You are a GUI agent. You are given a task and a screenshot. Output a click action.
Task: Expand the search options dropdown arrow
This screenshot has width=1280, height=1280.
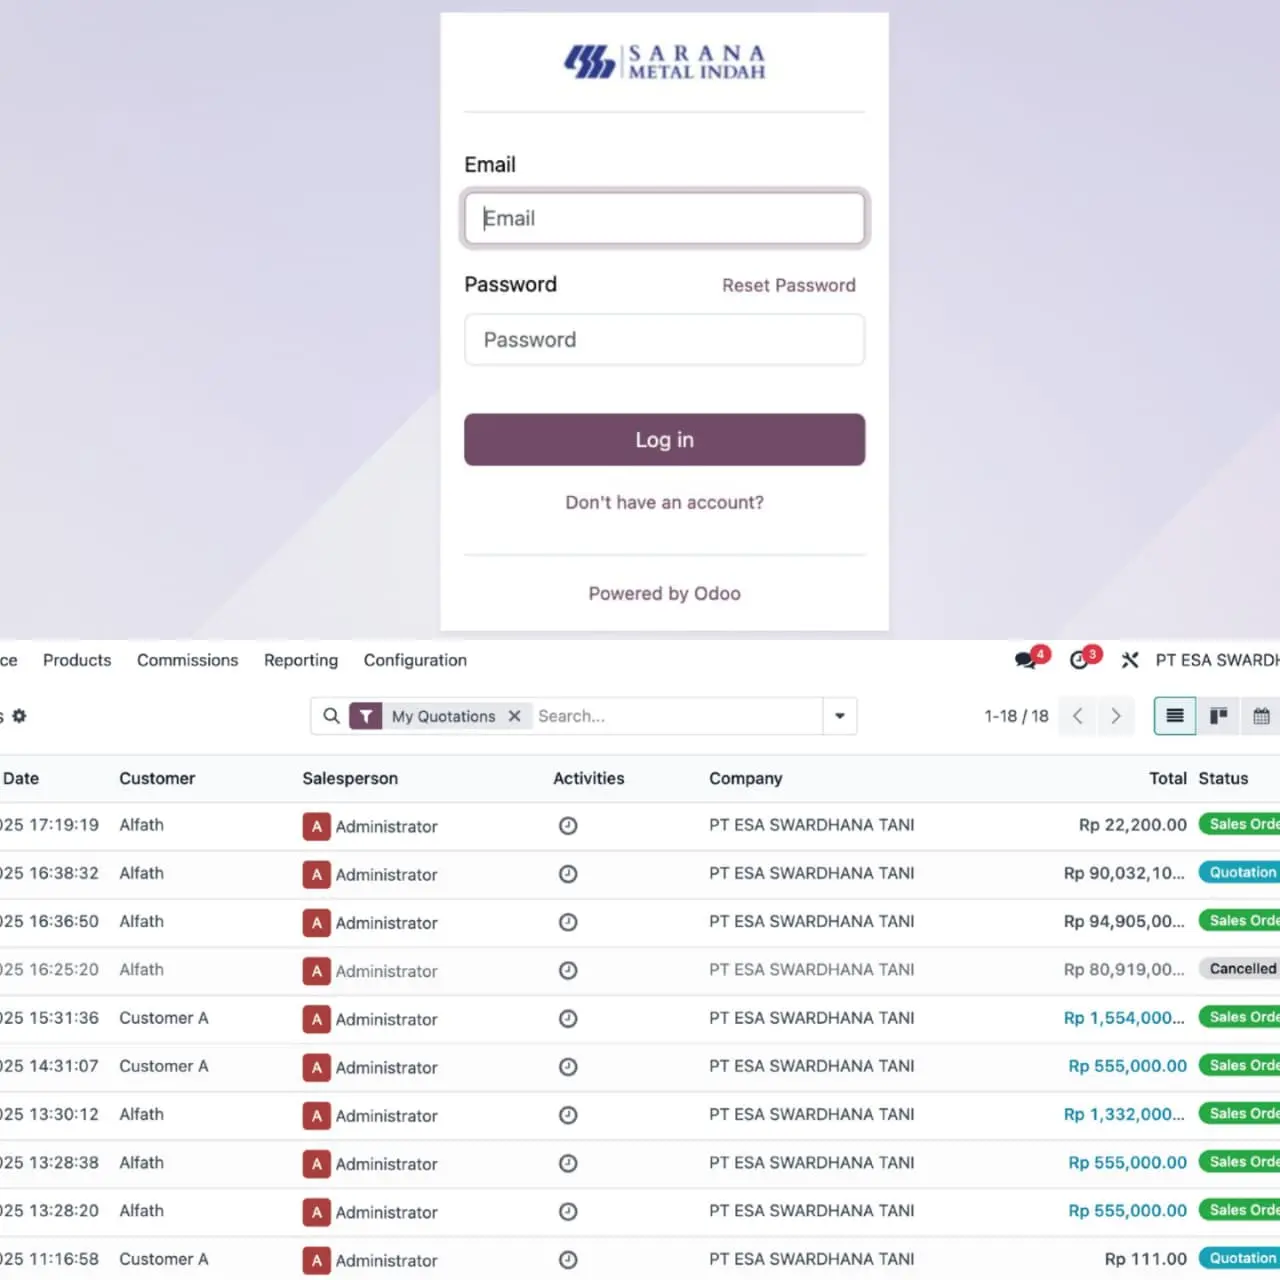pos(839,716)
